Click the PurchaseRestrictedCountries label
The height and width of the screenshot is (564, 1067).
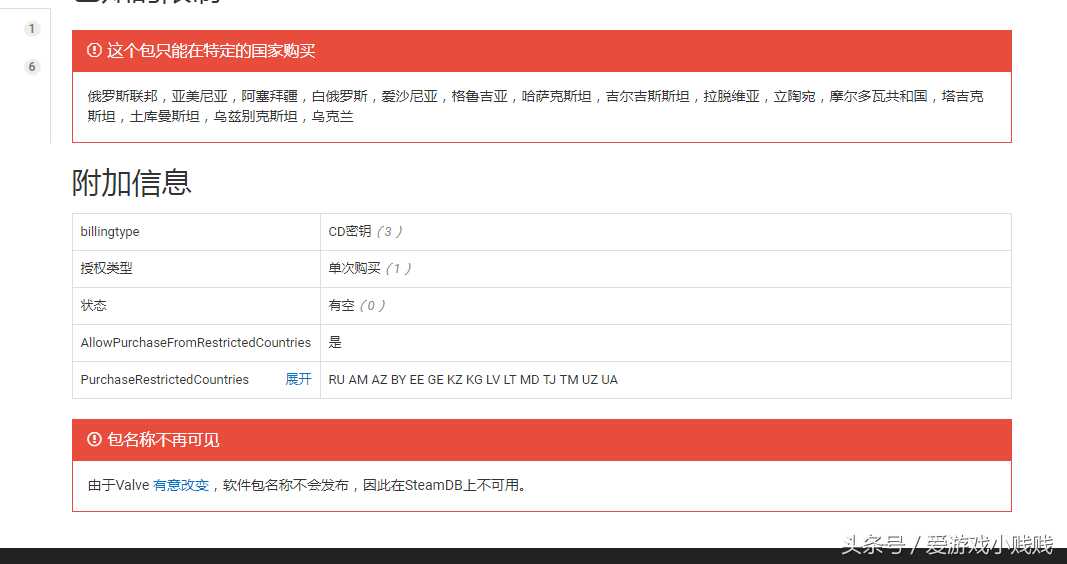point(165,379)
